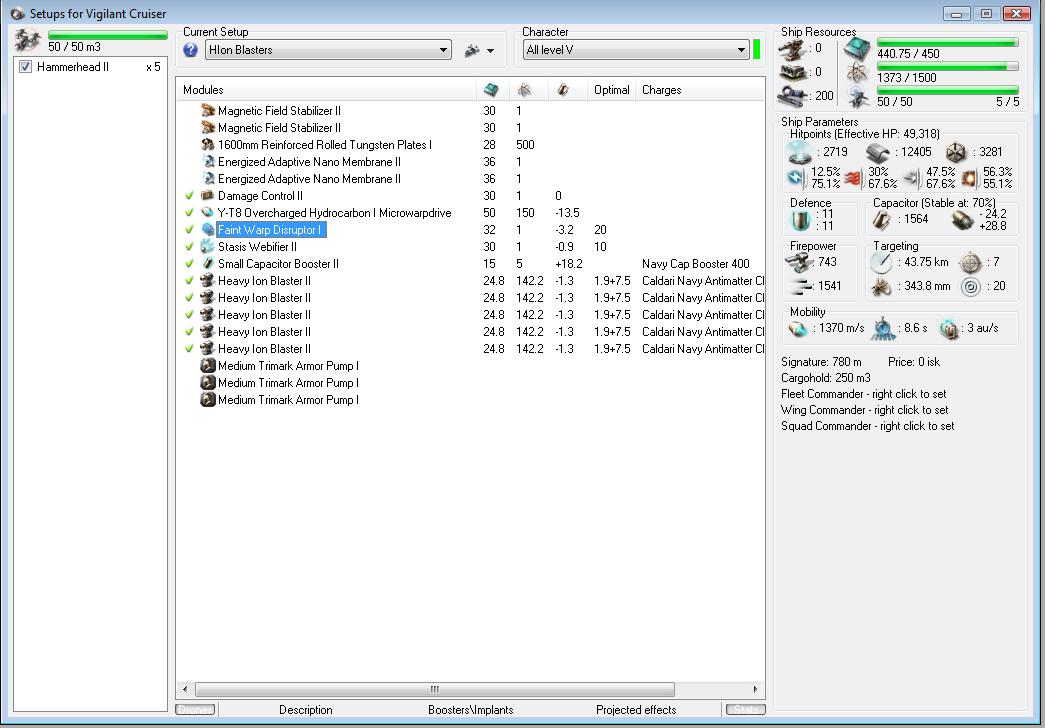This screenshot has height=728, width=1045.
Task: Click the CPU usage progress bar
Action: click(947, 43)
